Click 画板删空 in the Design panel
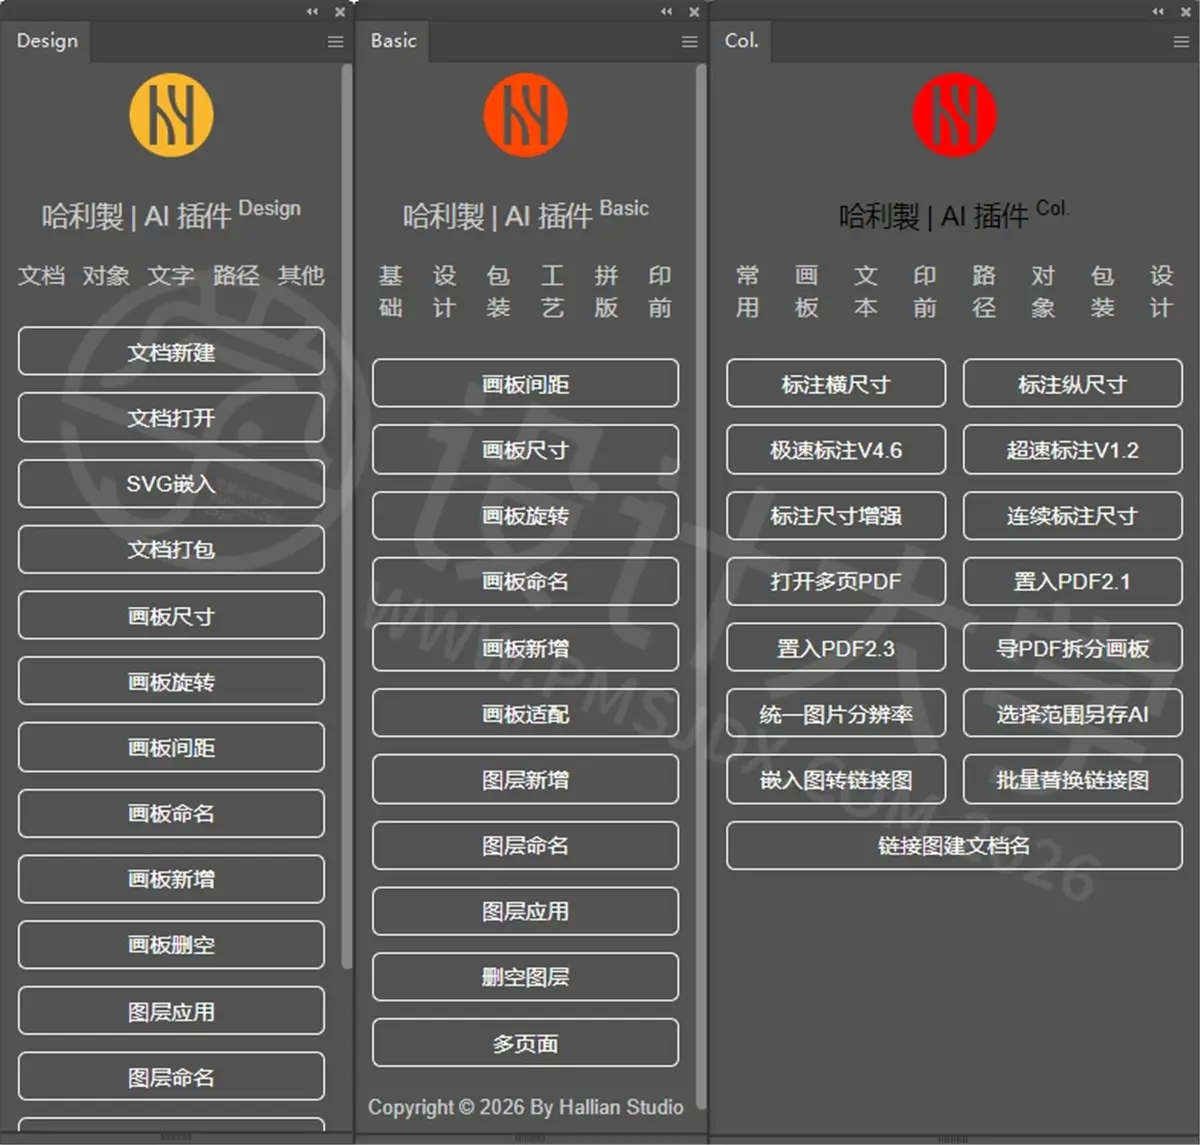The image size is (1200, 1145). (x=171, y=945)
